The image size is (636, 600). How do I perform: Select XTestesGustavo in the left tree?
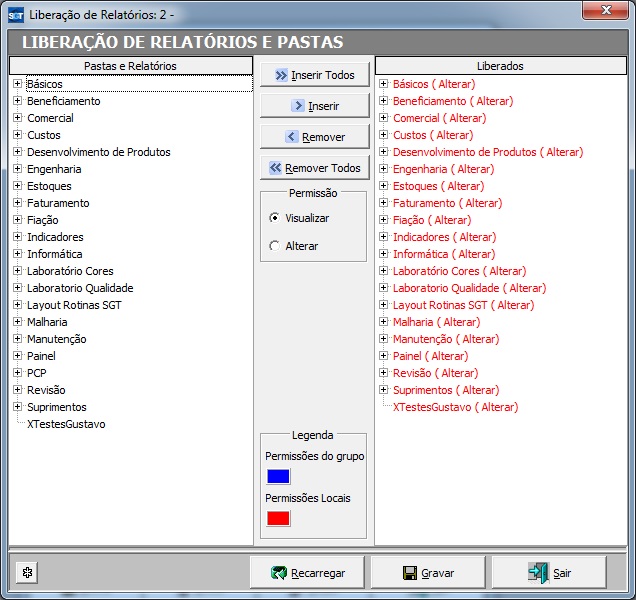coord(66,424)
